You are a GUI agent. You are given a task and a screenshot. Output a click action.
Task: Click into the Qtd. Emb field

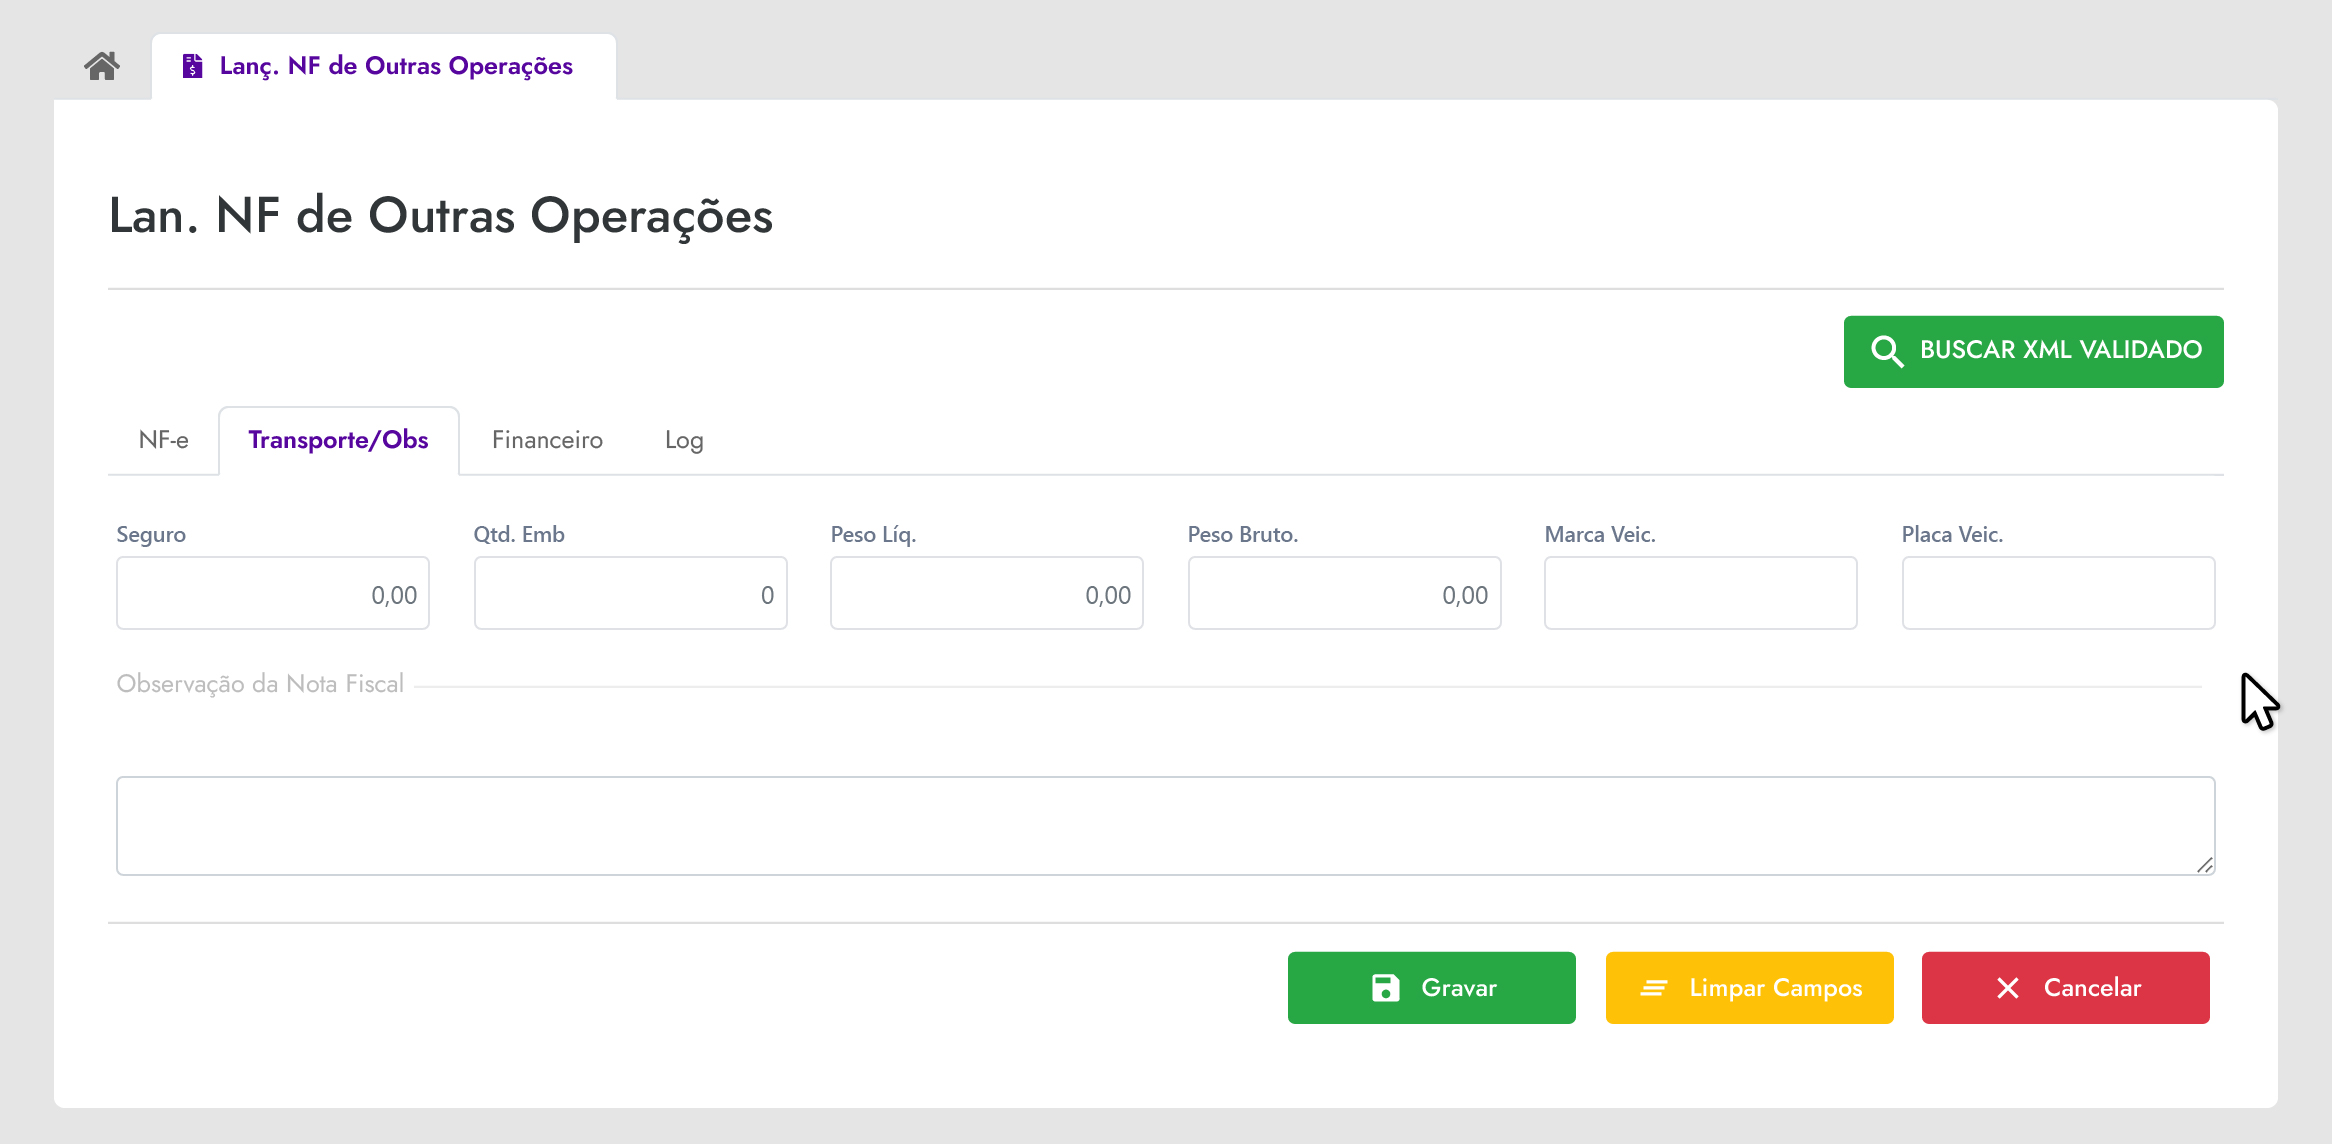(630, 594)
